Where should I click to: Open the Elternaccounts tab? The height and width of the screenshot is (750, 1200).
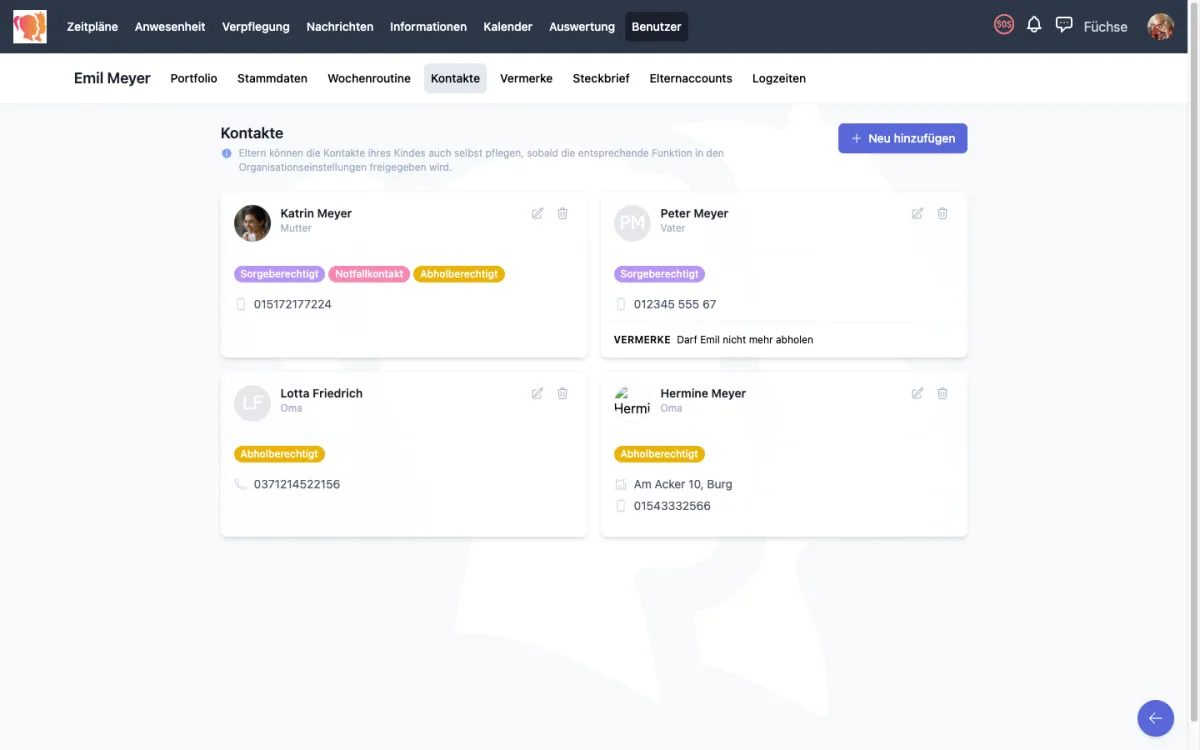pos(691,78)
